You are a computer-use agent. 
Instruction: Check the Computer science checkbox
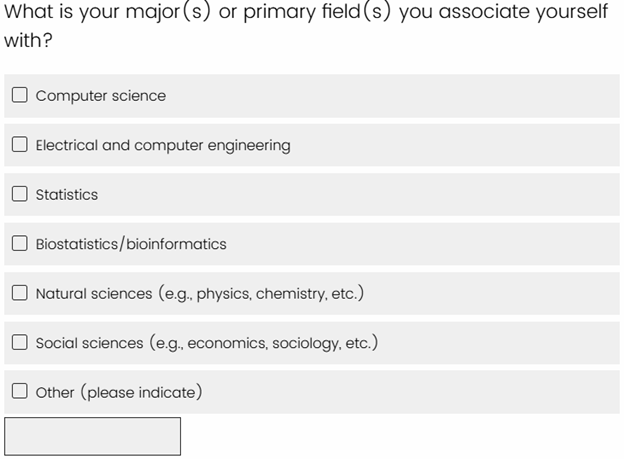(20, 96)
